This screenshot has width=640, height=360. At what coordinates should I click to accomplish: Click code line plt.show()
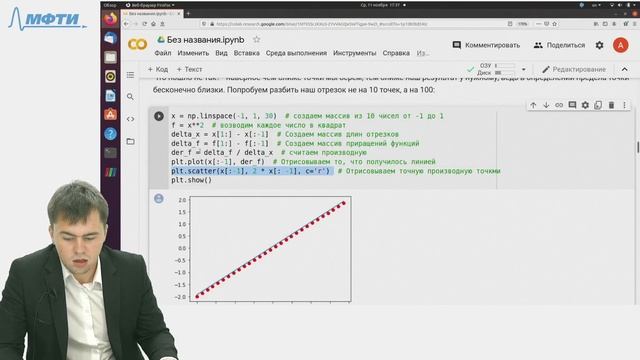191,180
